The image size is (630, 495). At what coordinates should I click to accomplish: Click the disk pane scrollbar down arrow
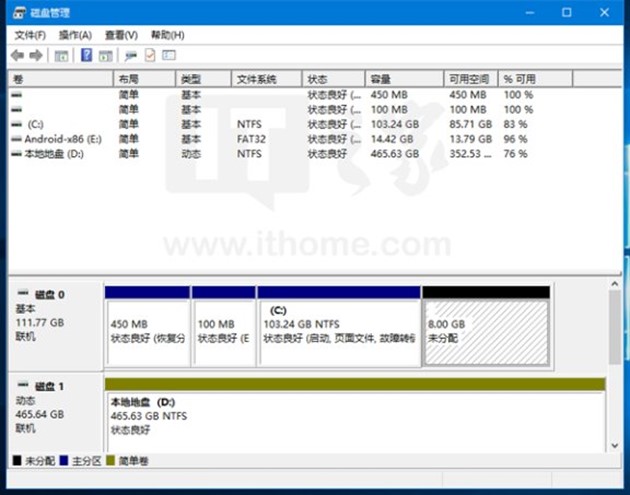(x=615, y=445)
